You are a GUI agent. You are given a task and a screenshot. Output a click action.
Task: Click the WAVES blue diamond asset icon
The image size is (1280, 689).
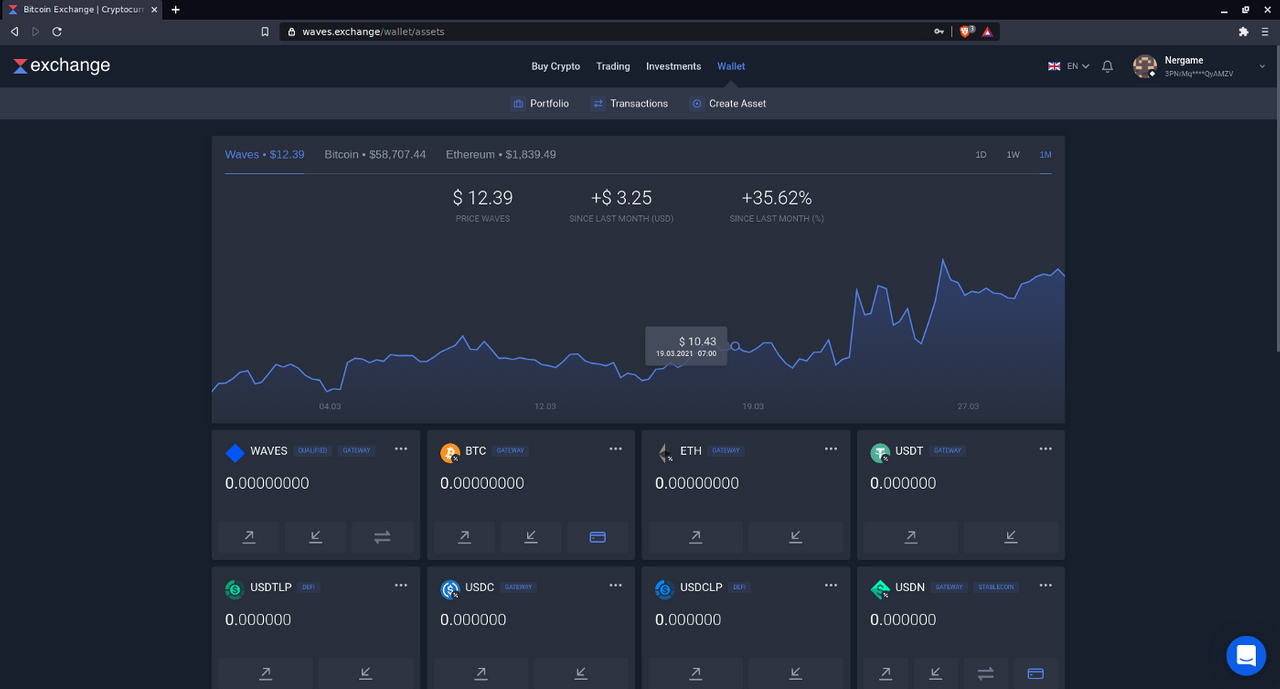235,453
